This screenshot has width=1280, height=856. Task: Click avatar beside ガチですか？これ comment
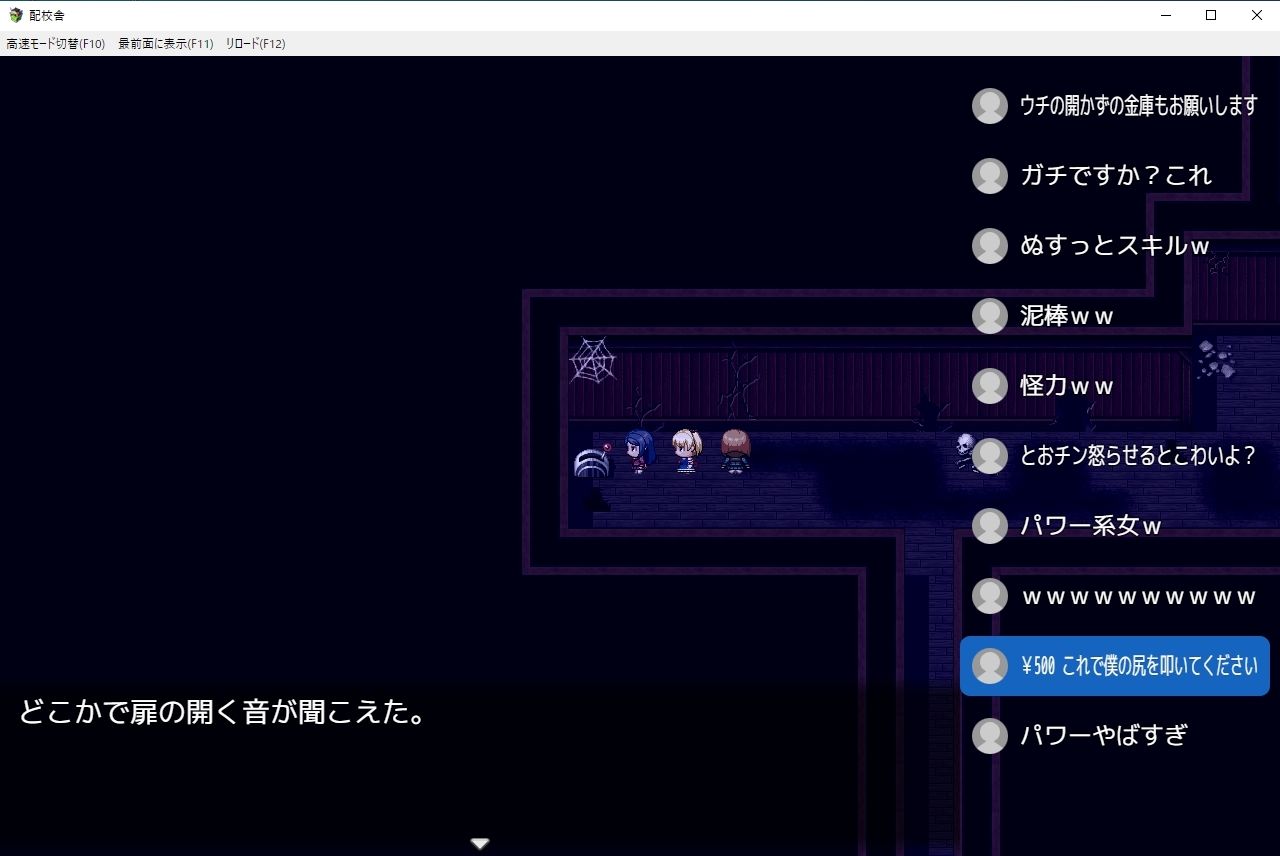click(x=990, y=176)
